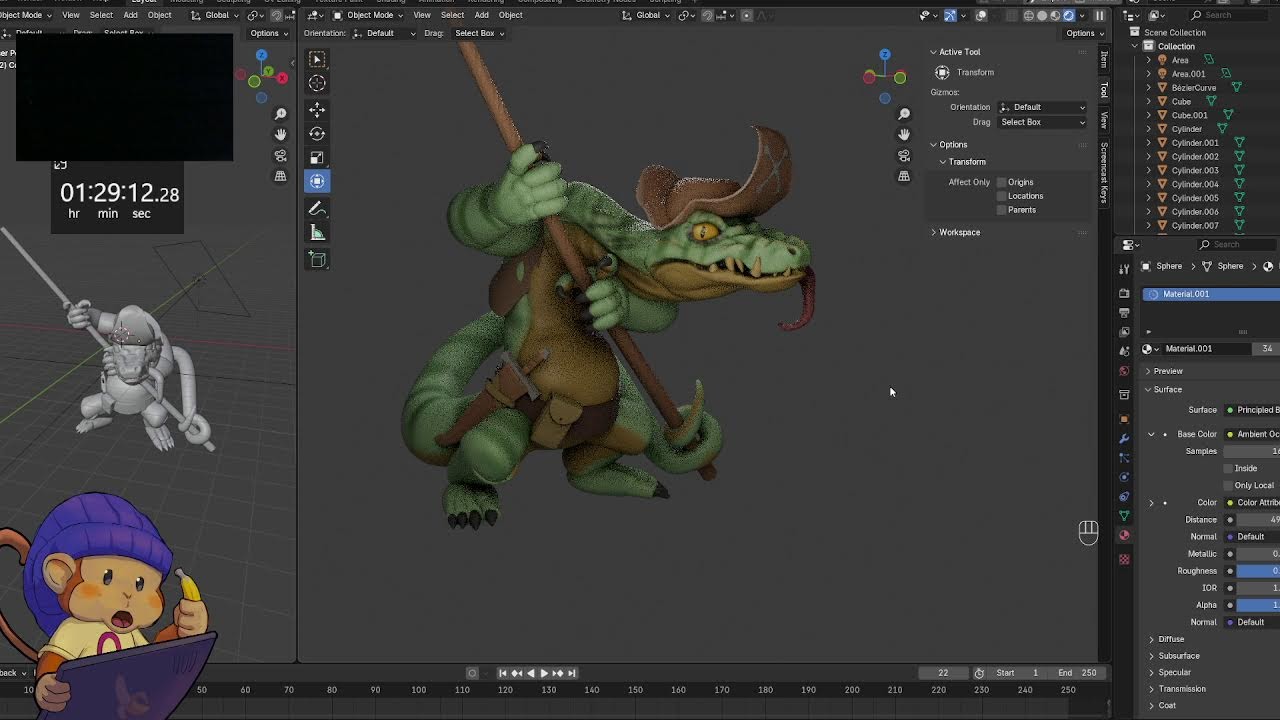The width and height of the screenshot is (1280, 720).
Task: Open the Object menu in viewport header
Action: coord(510,15)
